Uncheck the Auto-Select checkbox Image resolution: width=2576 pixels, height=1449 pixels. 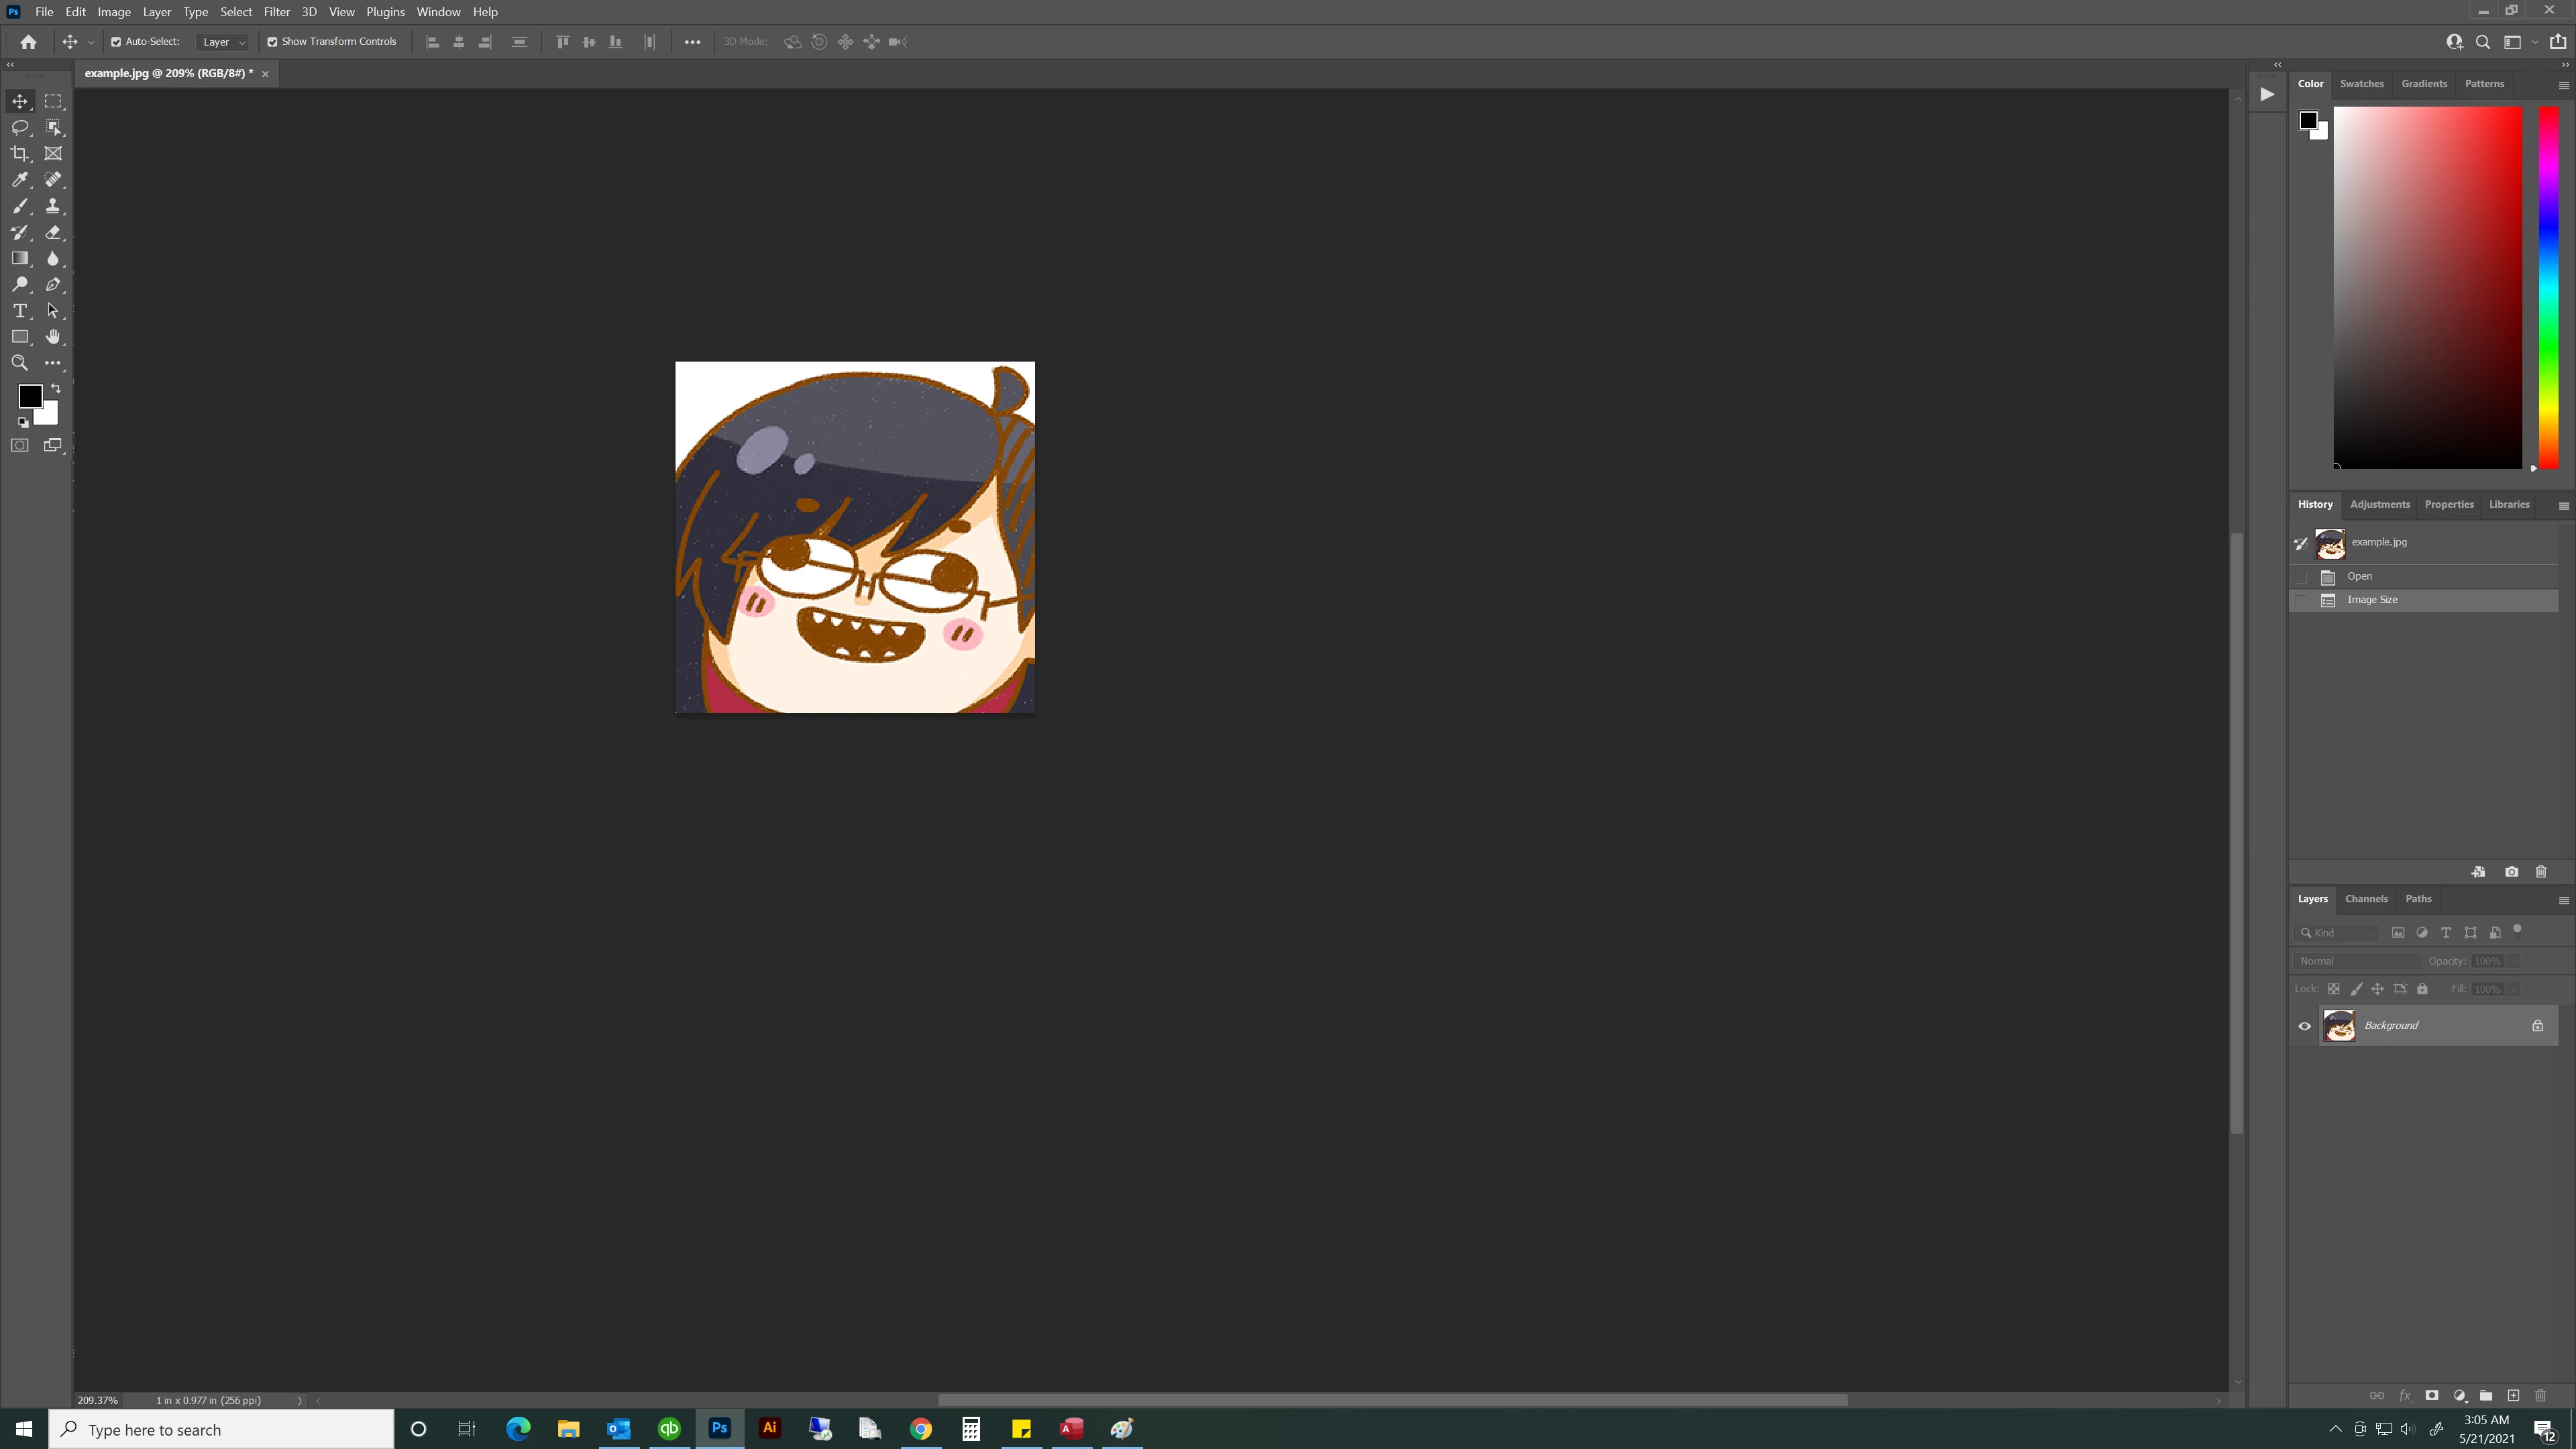pyautogui.click(x=116, y=42)
